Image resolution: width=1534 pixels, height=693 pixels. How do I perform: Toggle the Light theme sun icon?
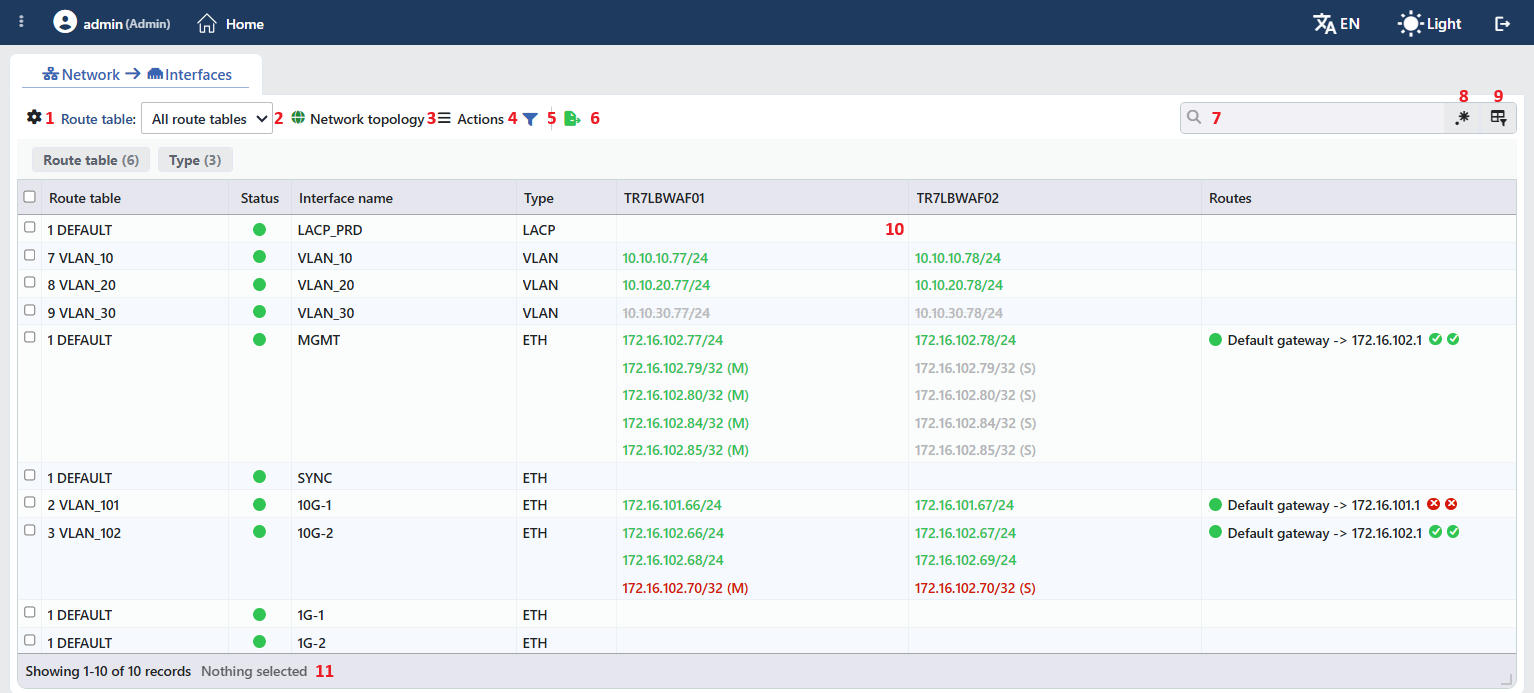pos(1410,23)
